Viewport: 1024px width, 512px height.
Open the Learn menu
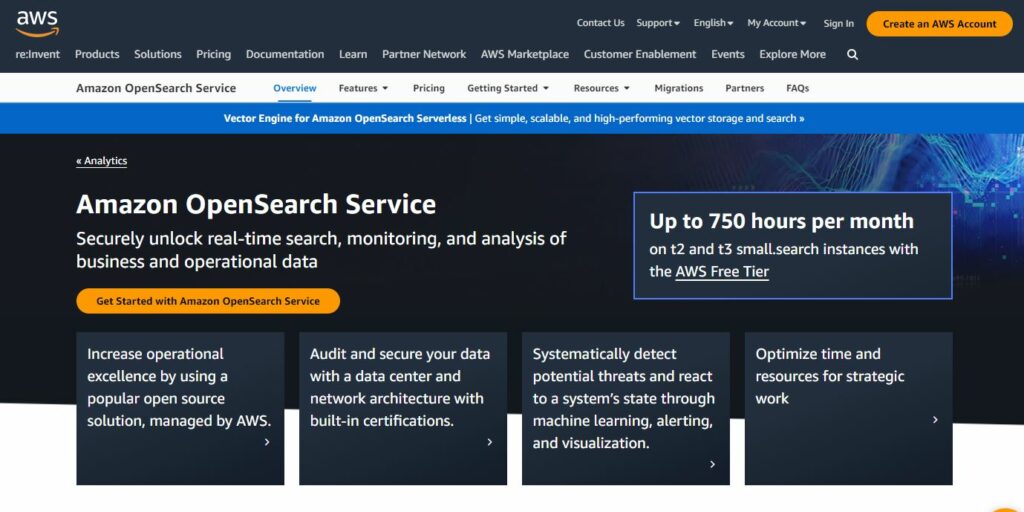click(353, 54)
